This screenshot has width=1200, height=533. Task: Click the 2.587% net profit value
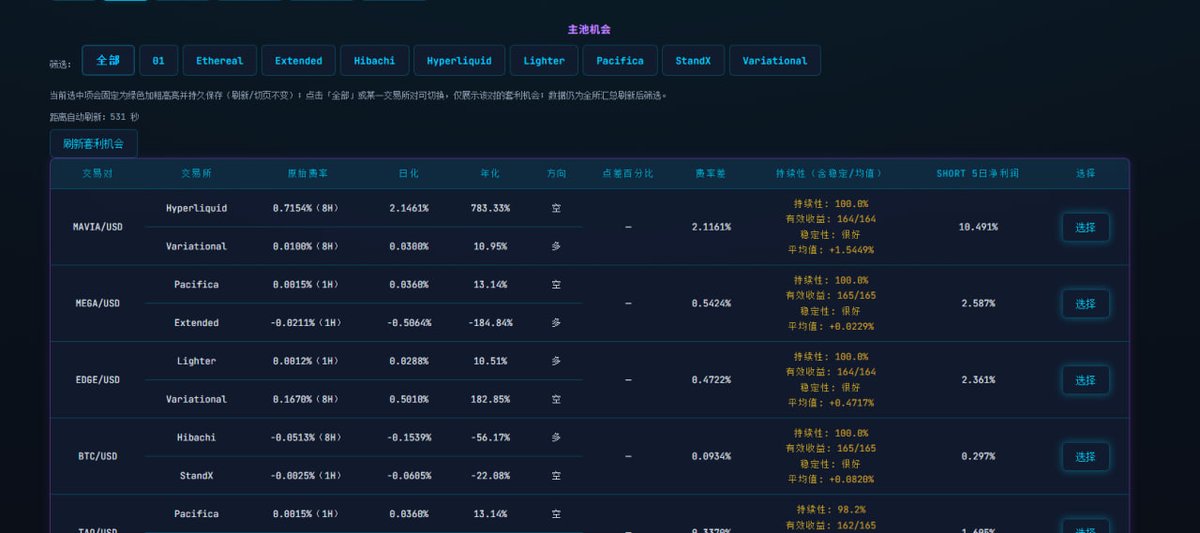click(x=977, y=303)
